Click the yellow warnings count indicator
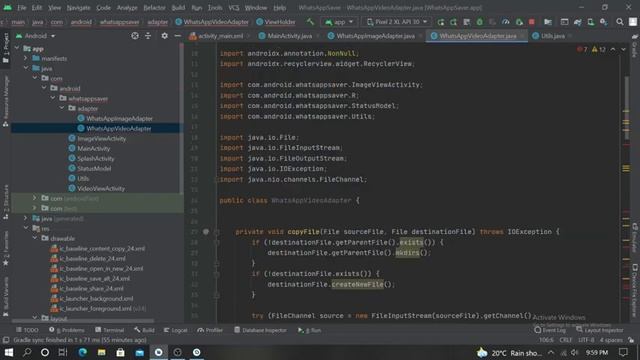 coord(599,49)
